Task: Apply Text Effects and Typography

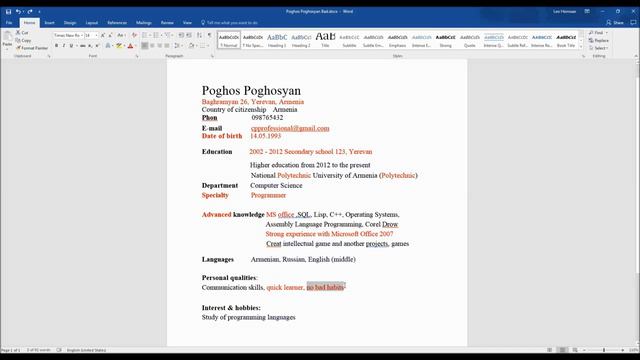Action: tap(108, 46)
